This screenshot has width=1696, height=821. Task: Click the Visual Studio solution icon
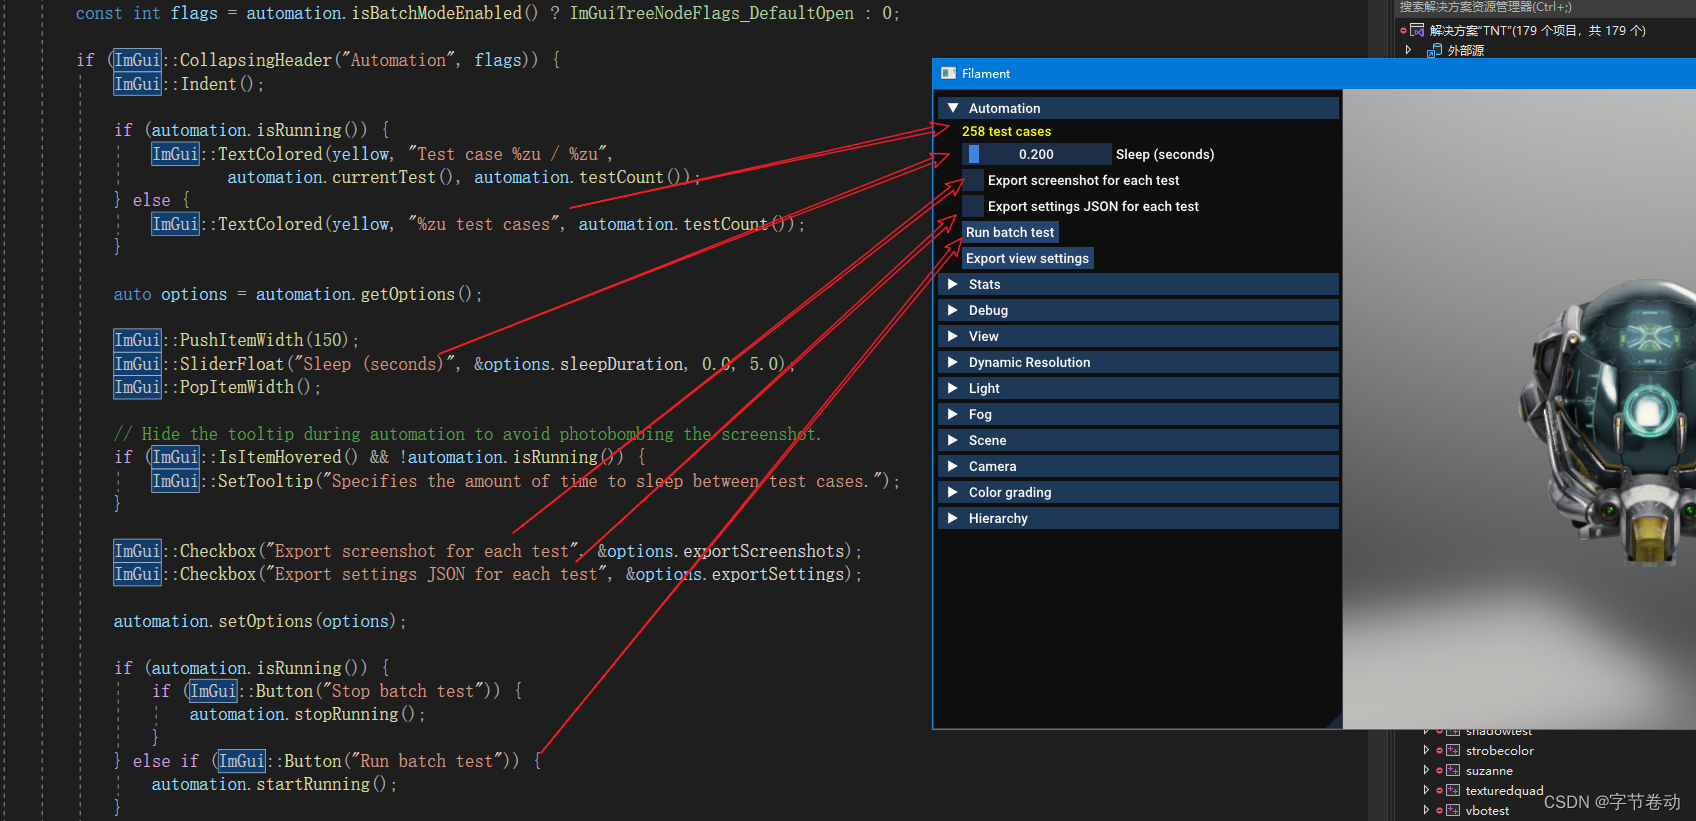pos(1417,31)
